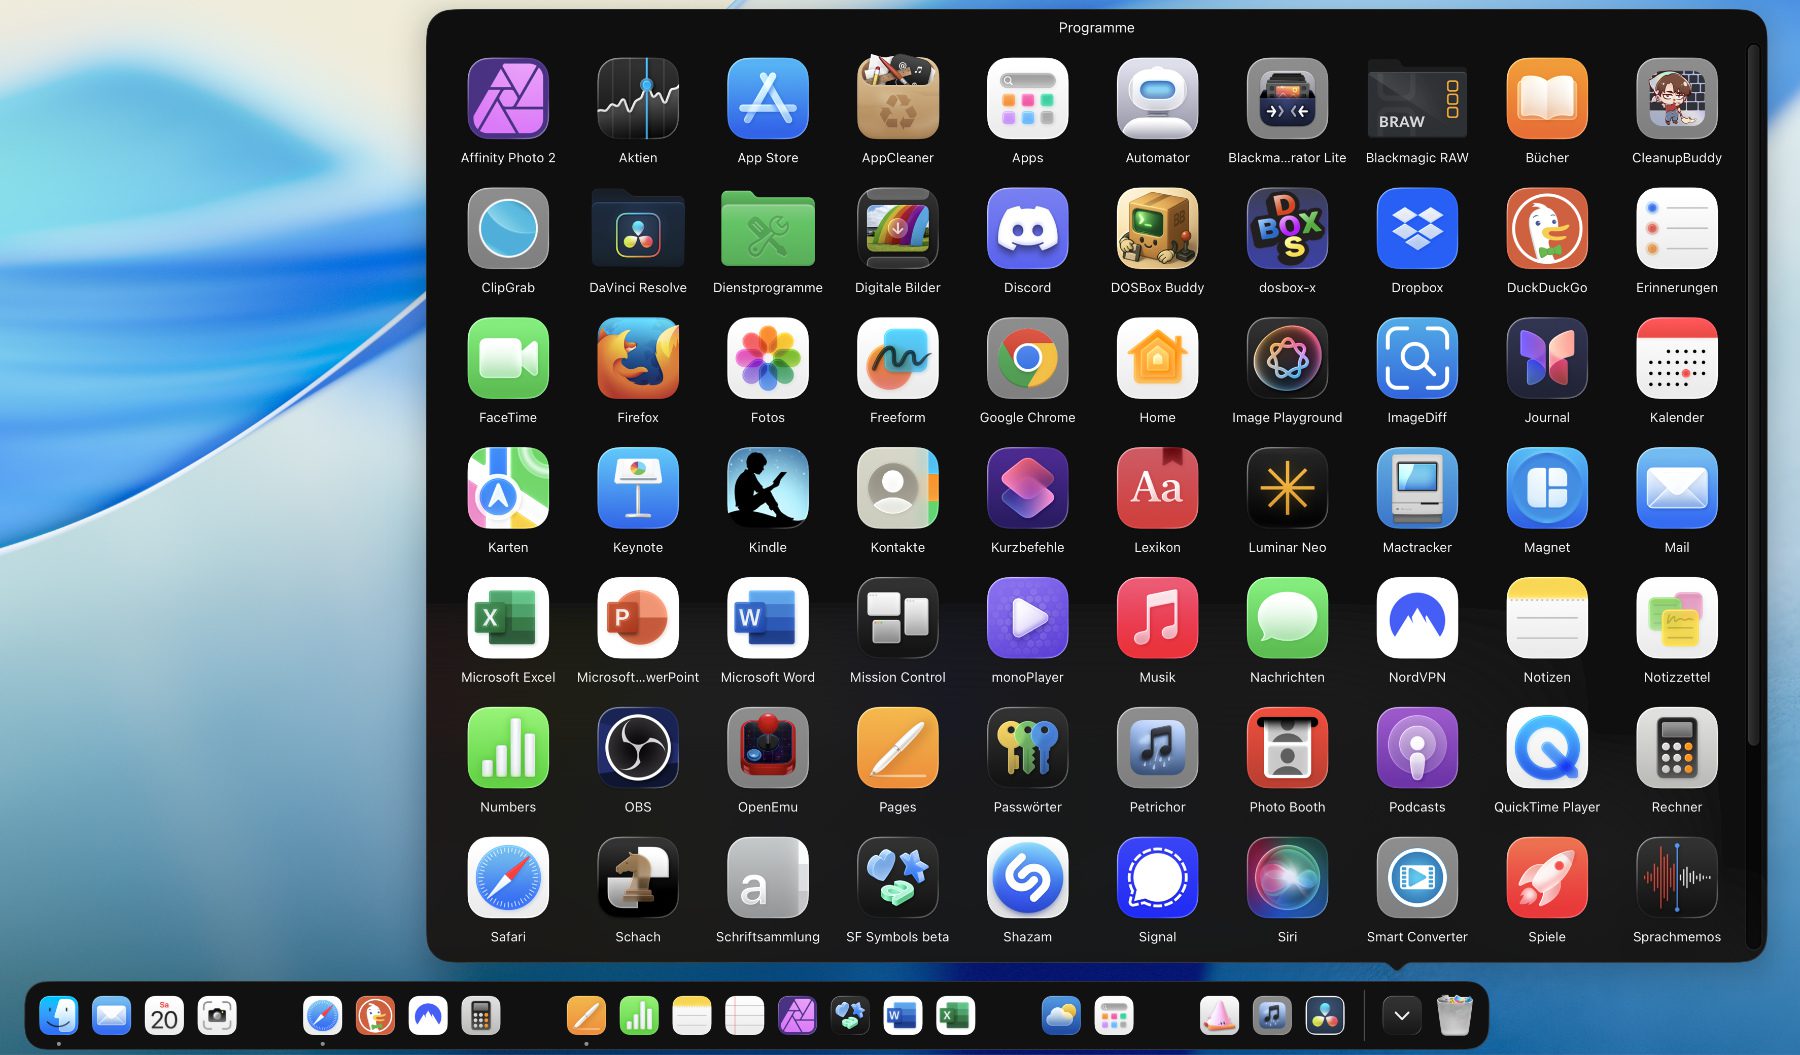Open the Discord app
The height and width of the screenshot is (1055, 1800).
coord(1027,229)
